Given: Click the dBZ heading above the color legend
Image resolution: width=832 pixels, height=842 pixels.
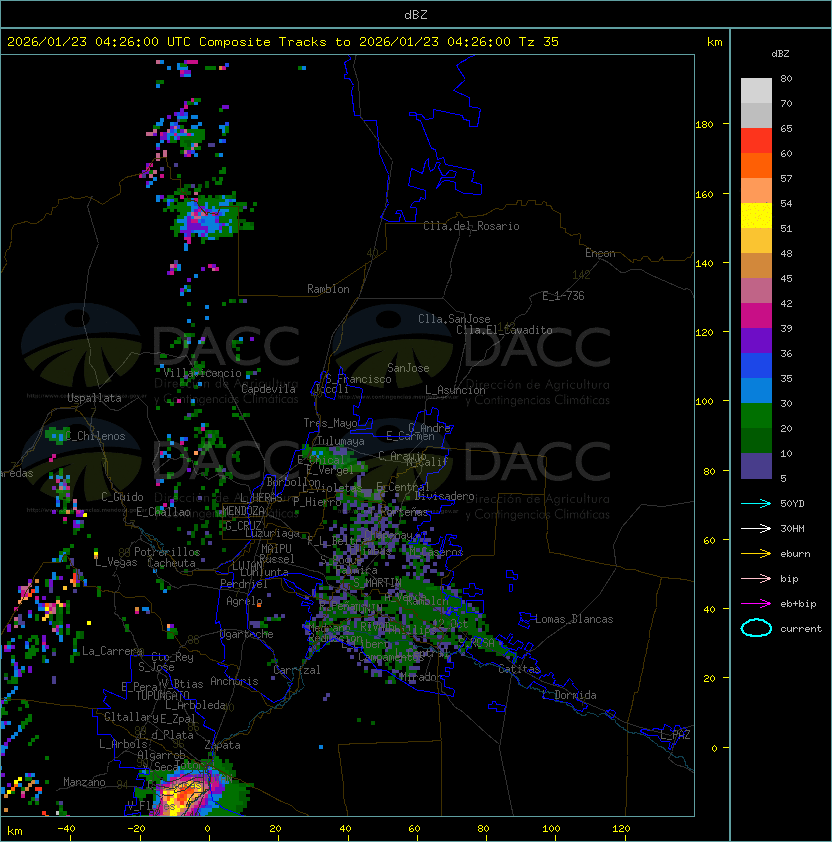Looking at the screenshot, I should coord(780,54).
